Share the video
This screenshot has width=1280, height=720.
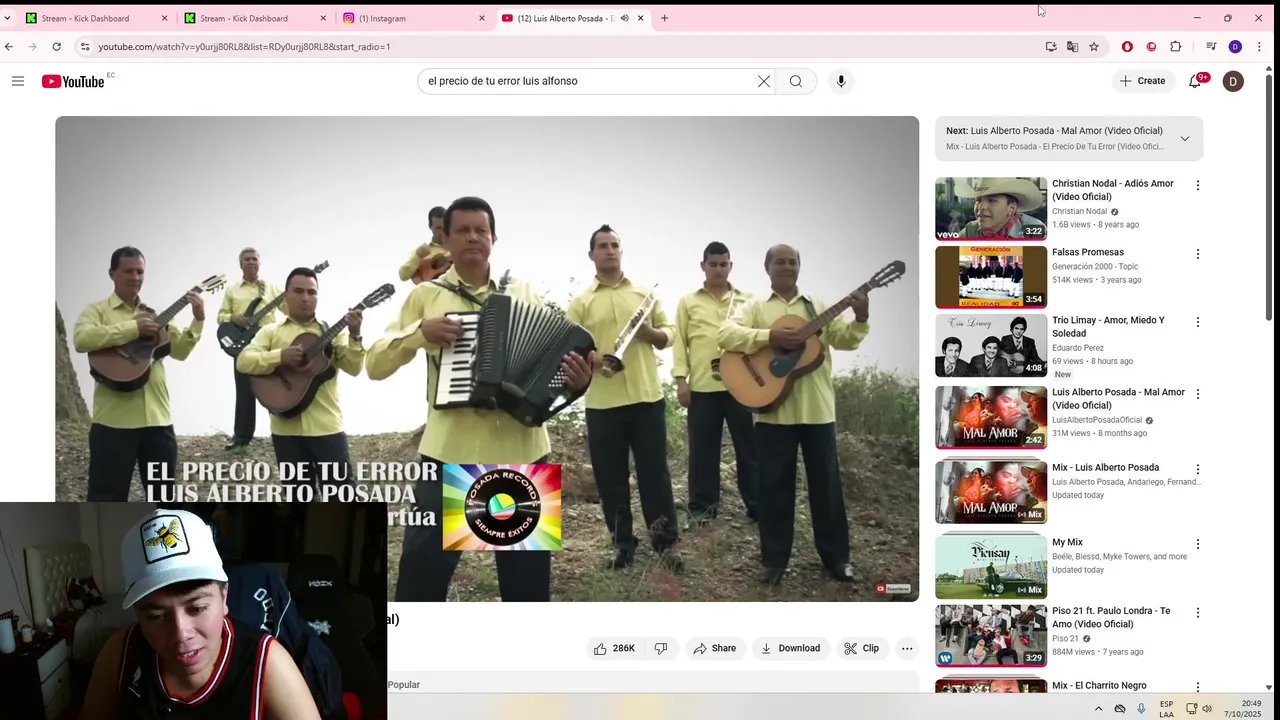(x=714, y=648)
